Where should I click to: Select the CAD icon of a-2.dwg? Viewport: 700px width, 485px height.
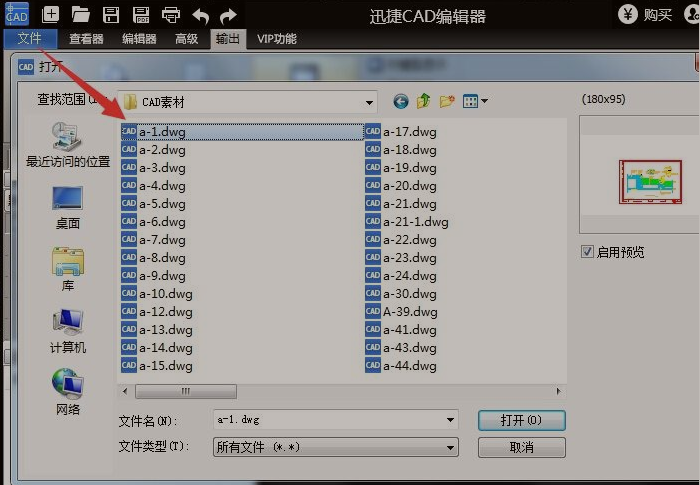[129, 149]
